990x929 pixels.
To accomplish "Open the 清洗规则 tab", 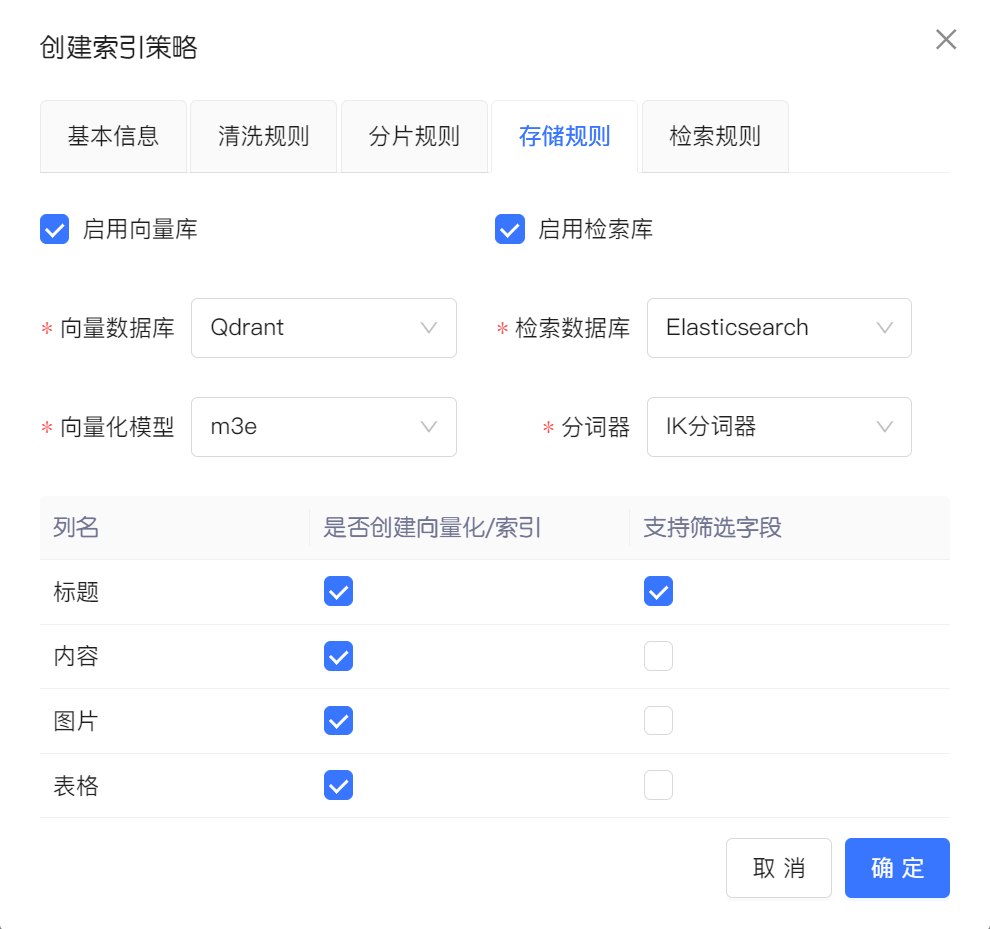I will coord(264,137).
